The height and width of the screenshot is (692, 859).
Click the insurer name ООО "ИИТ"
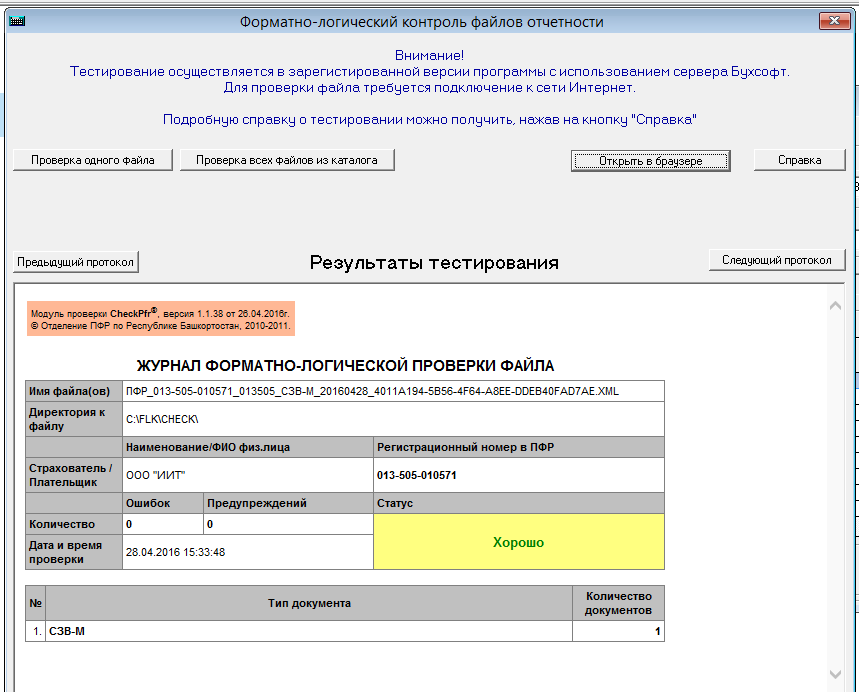[156, 475]
